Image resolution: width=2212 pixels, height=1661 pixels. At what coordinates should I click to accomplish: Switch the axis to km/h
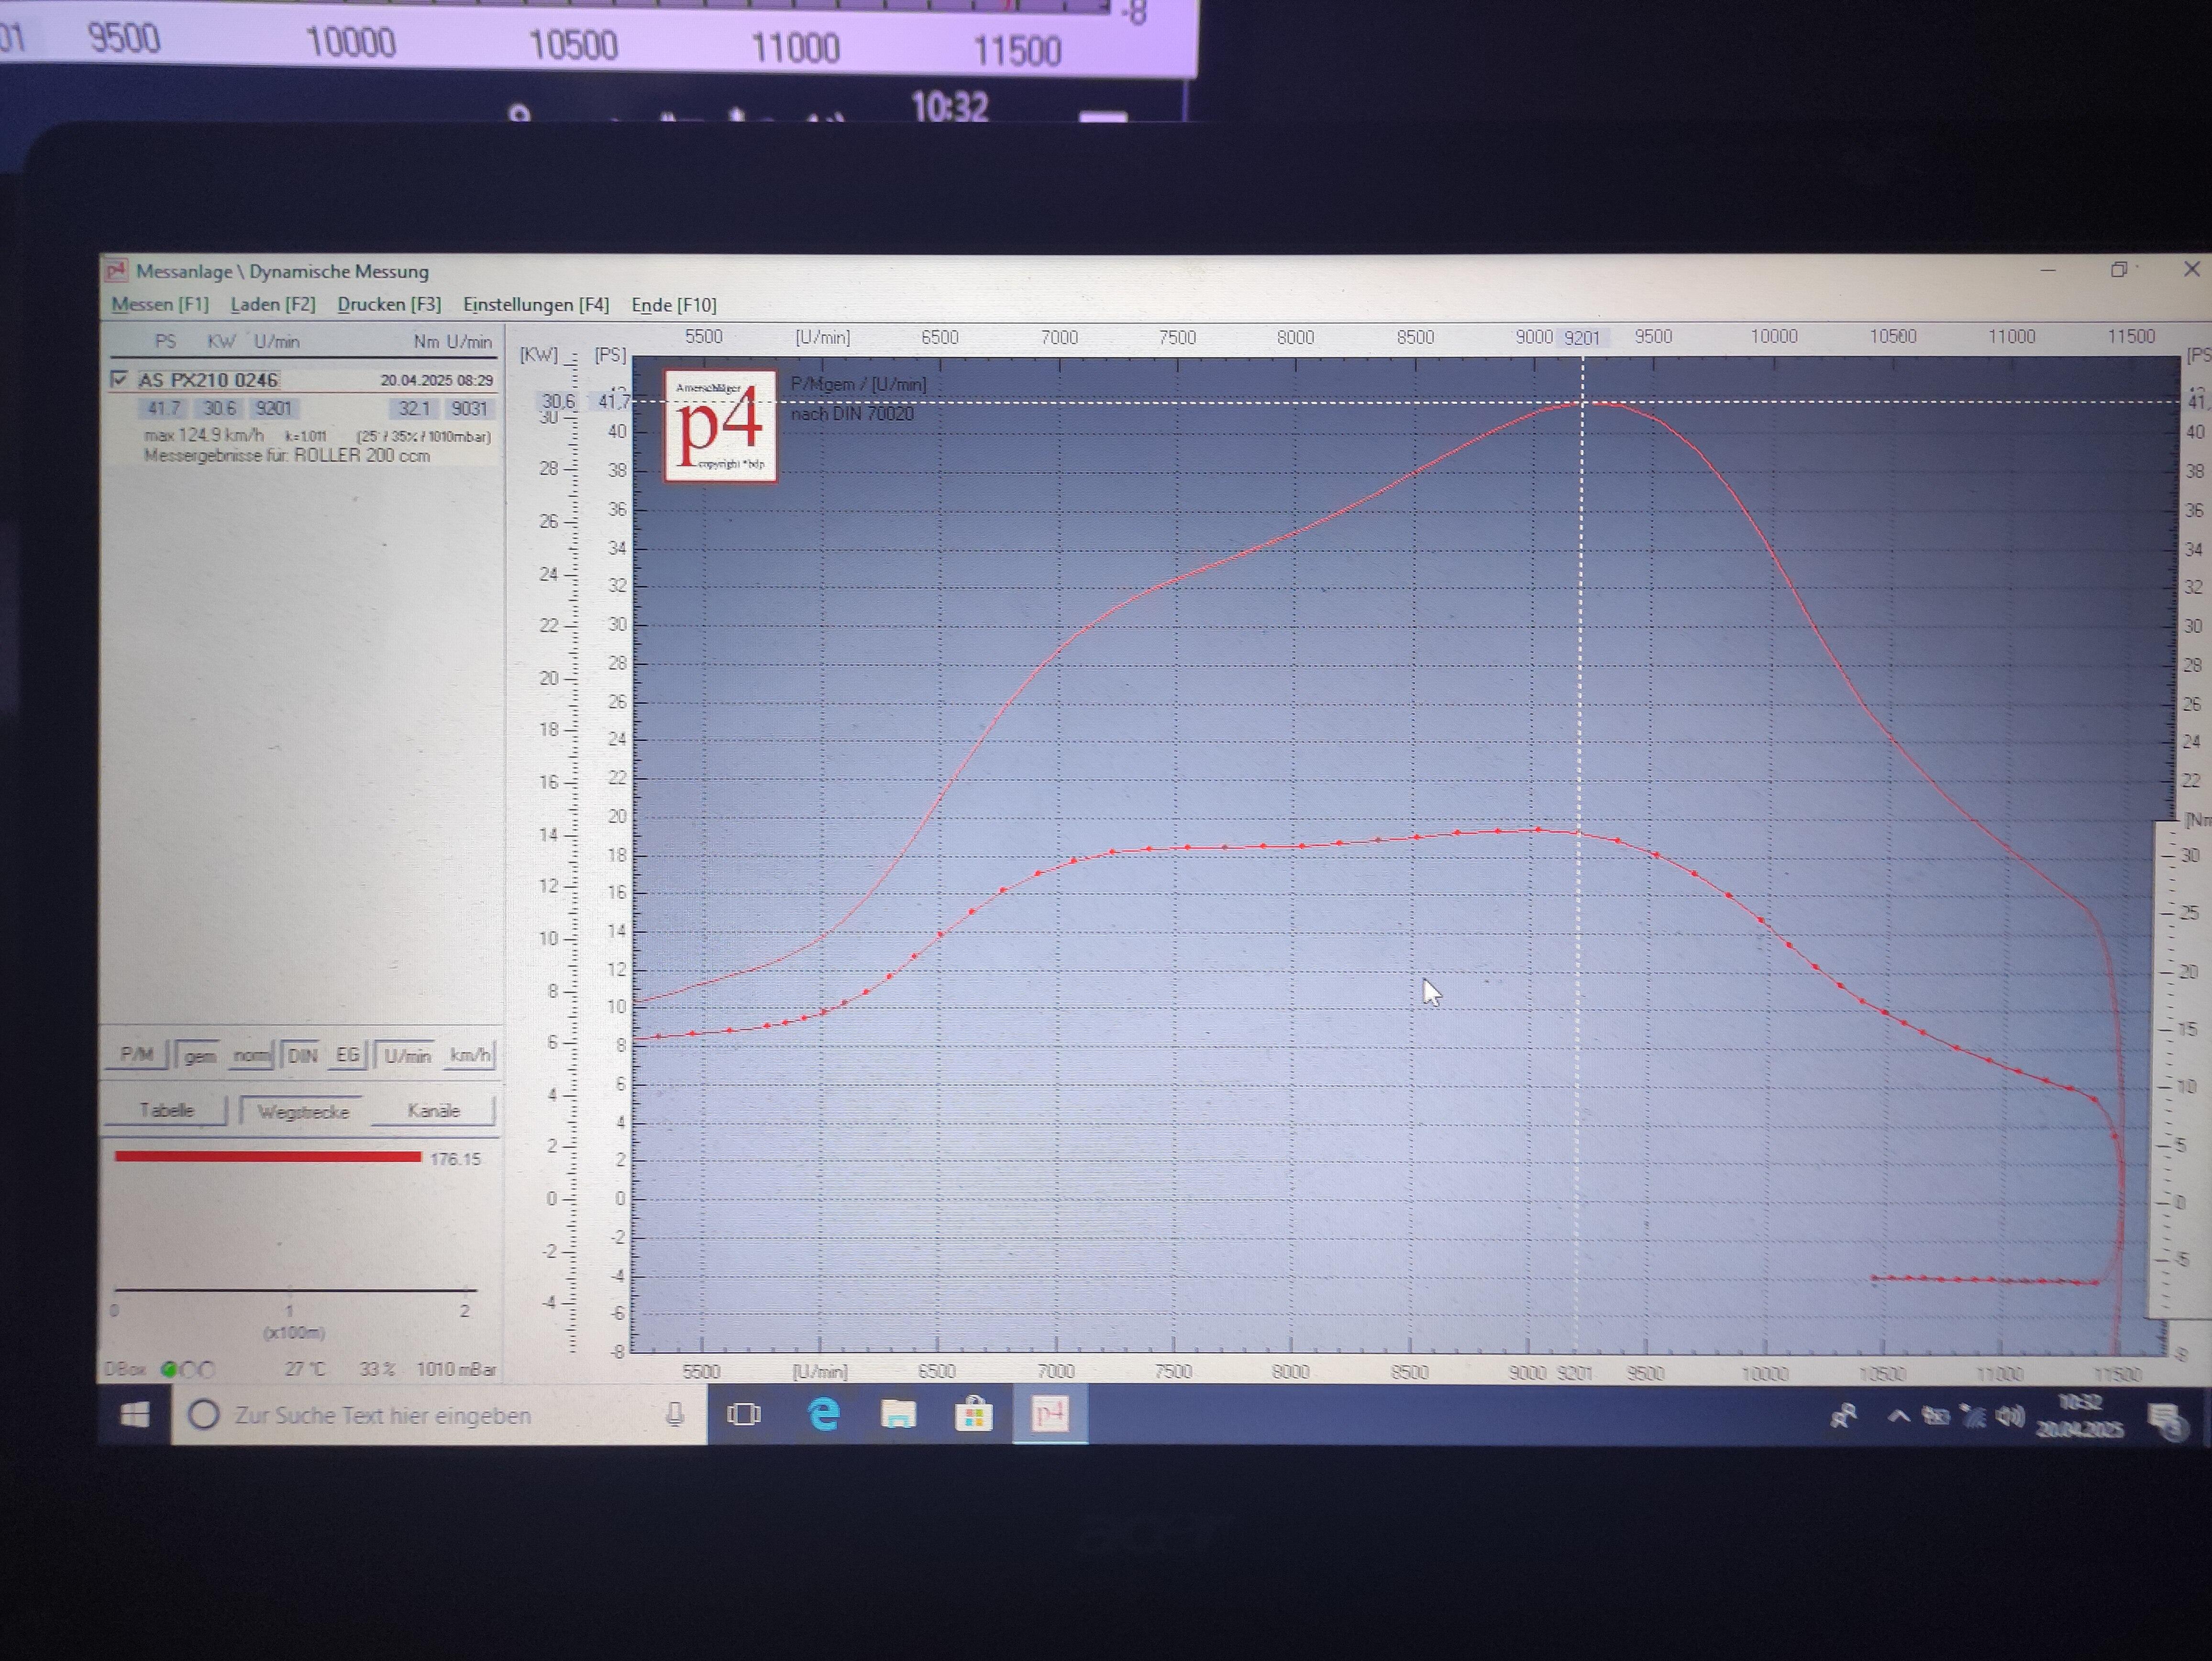point(469,1055)
